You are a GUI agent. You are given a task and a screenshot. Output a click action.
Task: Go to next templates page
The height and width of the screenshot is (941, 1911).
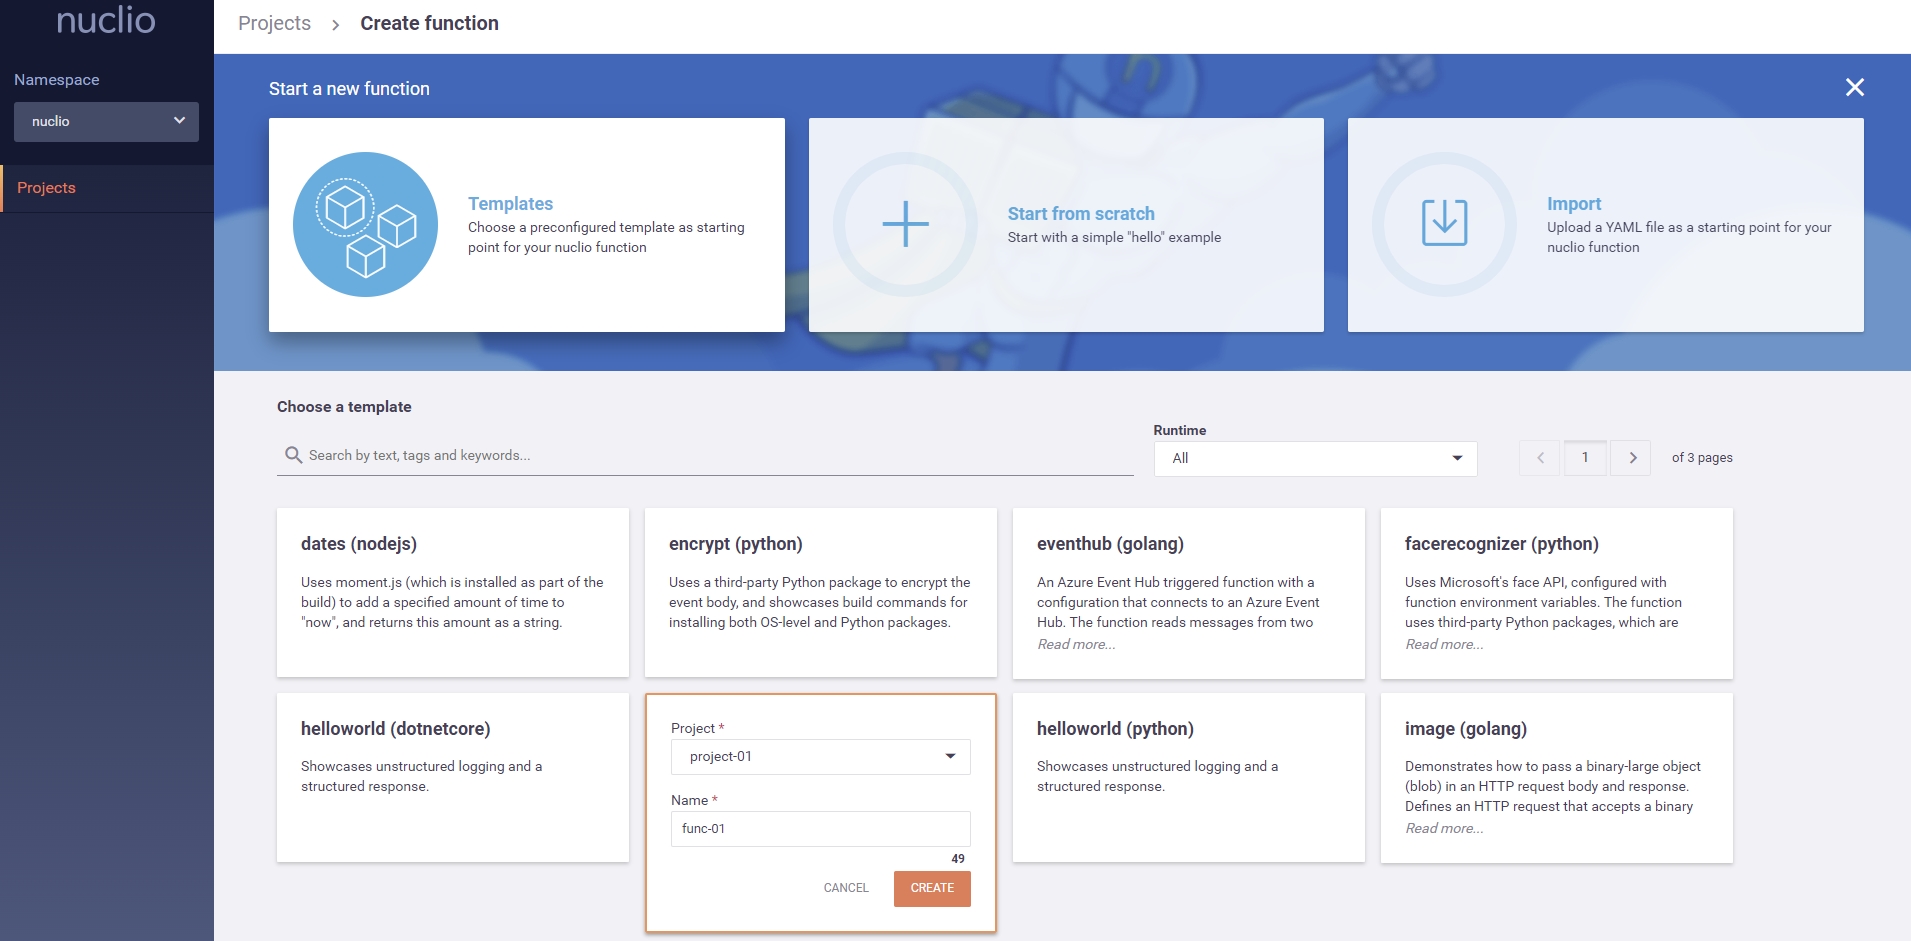(1632, 458)
